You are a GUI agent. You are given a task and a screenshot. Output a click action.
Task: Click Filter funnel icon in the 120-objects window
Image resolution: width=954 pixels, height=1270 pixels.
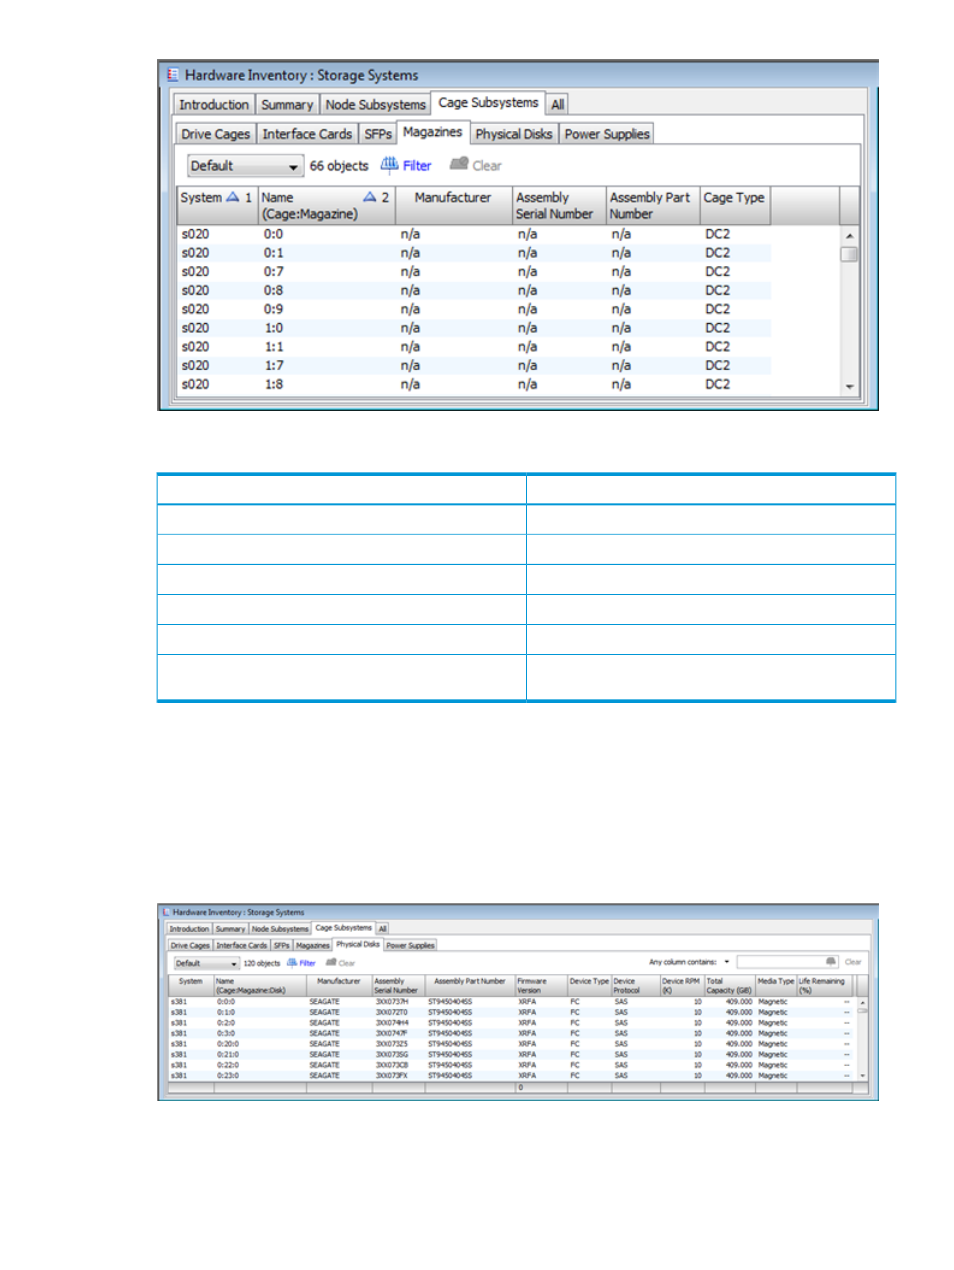(x=292, y=963)
